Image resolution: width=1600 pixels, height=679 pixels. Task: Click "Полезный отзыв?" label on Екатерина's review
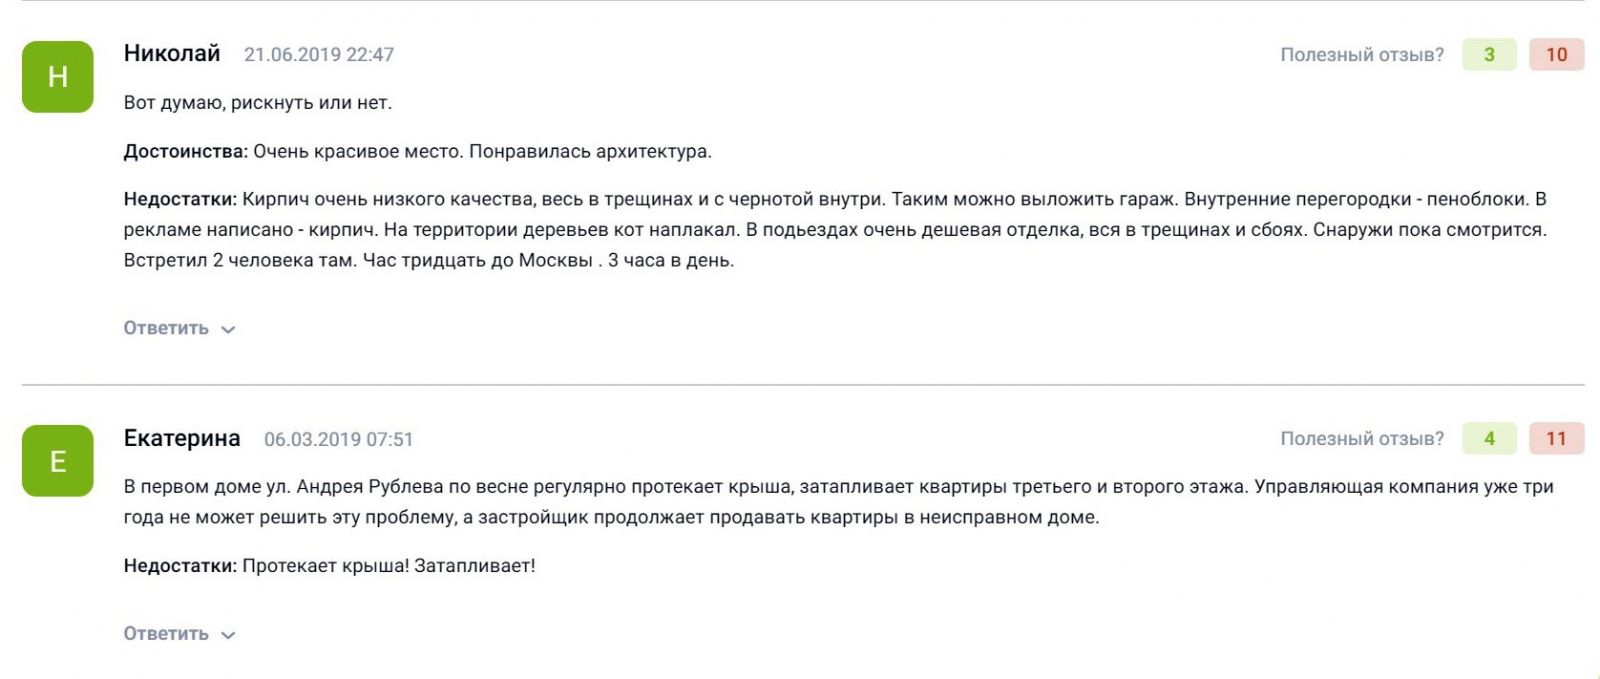(x=1362, y=439)
